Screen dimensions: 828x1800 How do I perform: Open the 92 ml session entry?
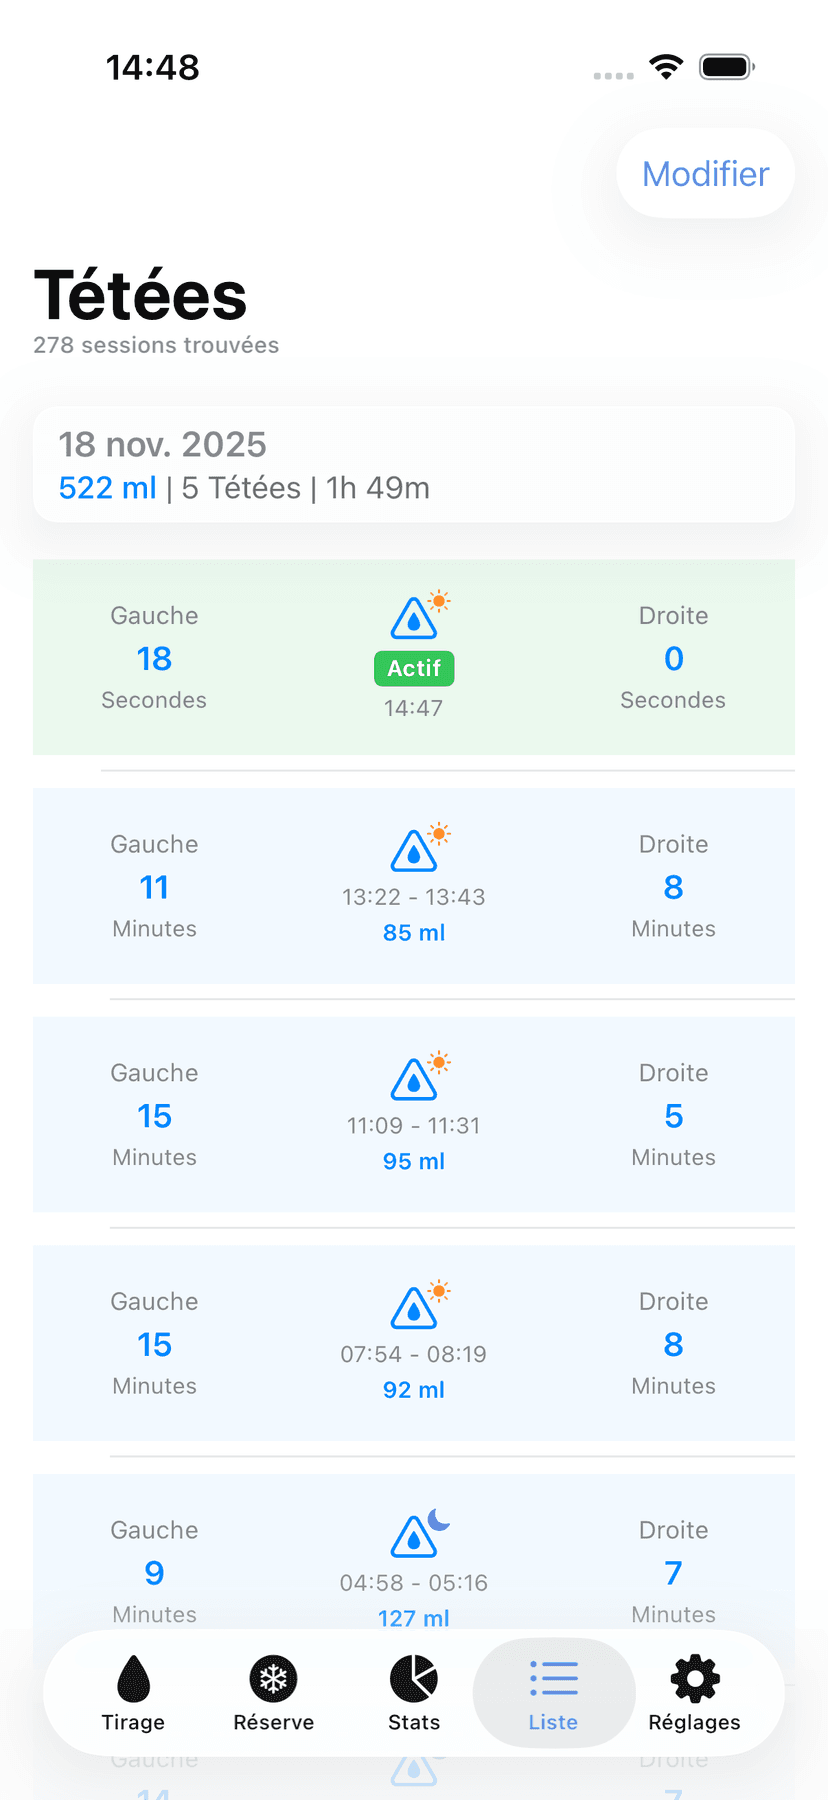tap(414, 1390)
